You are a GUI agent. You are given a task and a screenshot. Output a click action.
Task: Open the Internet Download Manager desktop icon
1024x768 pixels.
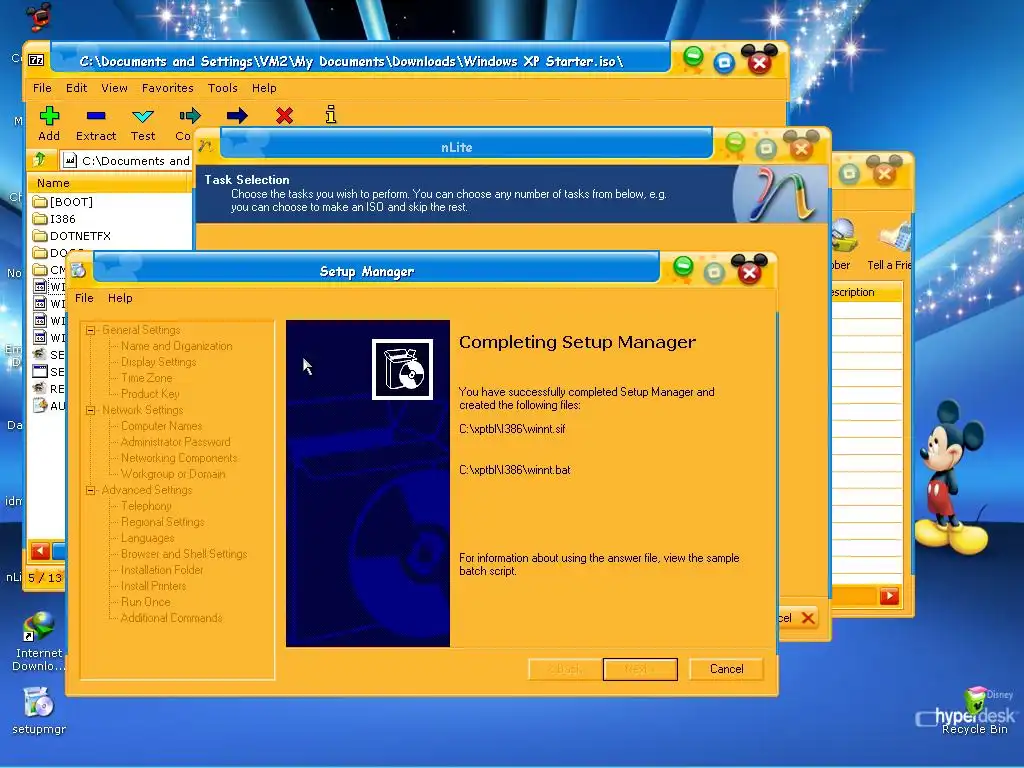pos(39,641)
